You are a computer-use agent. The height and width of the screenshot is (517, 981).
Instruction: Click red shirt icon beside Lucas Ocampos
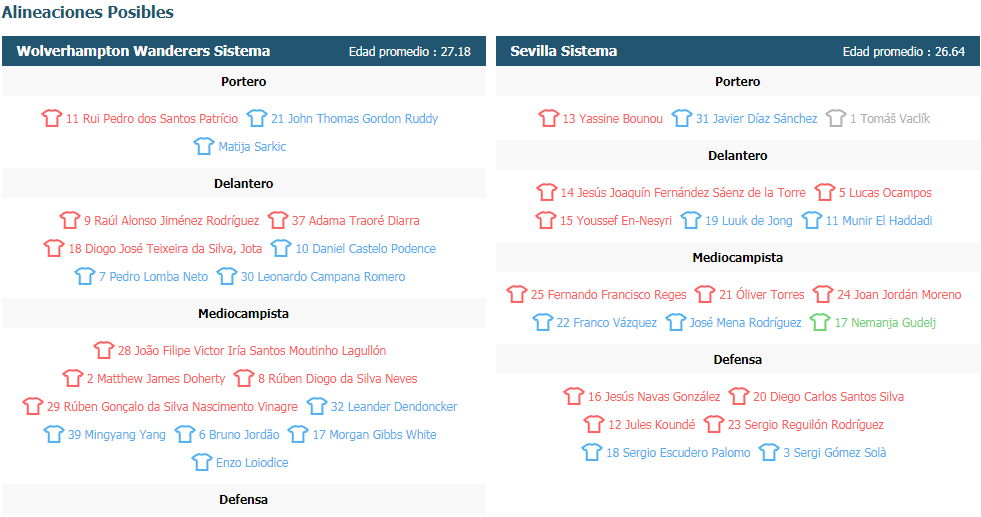pyautogui.click(x=825, y=192)
